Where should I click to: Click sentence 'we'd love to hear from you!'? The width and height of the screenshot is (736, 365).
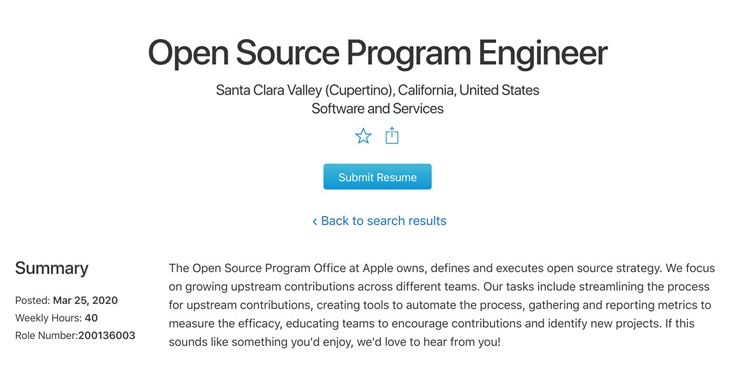pos(429,342)
